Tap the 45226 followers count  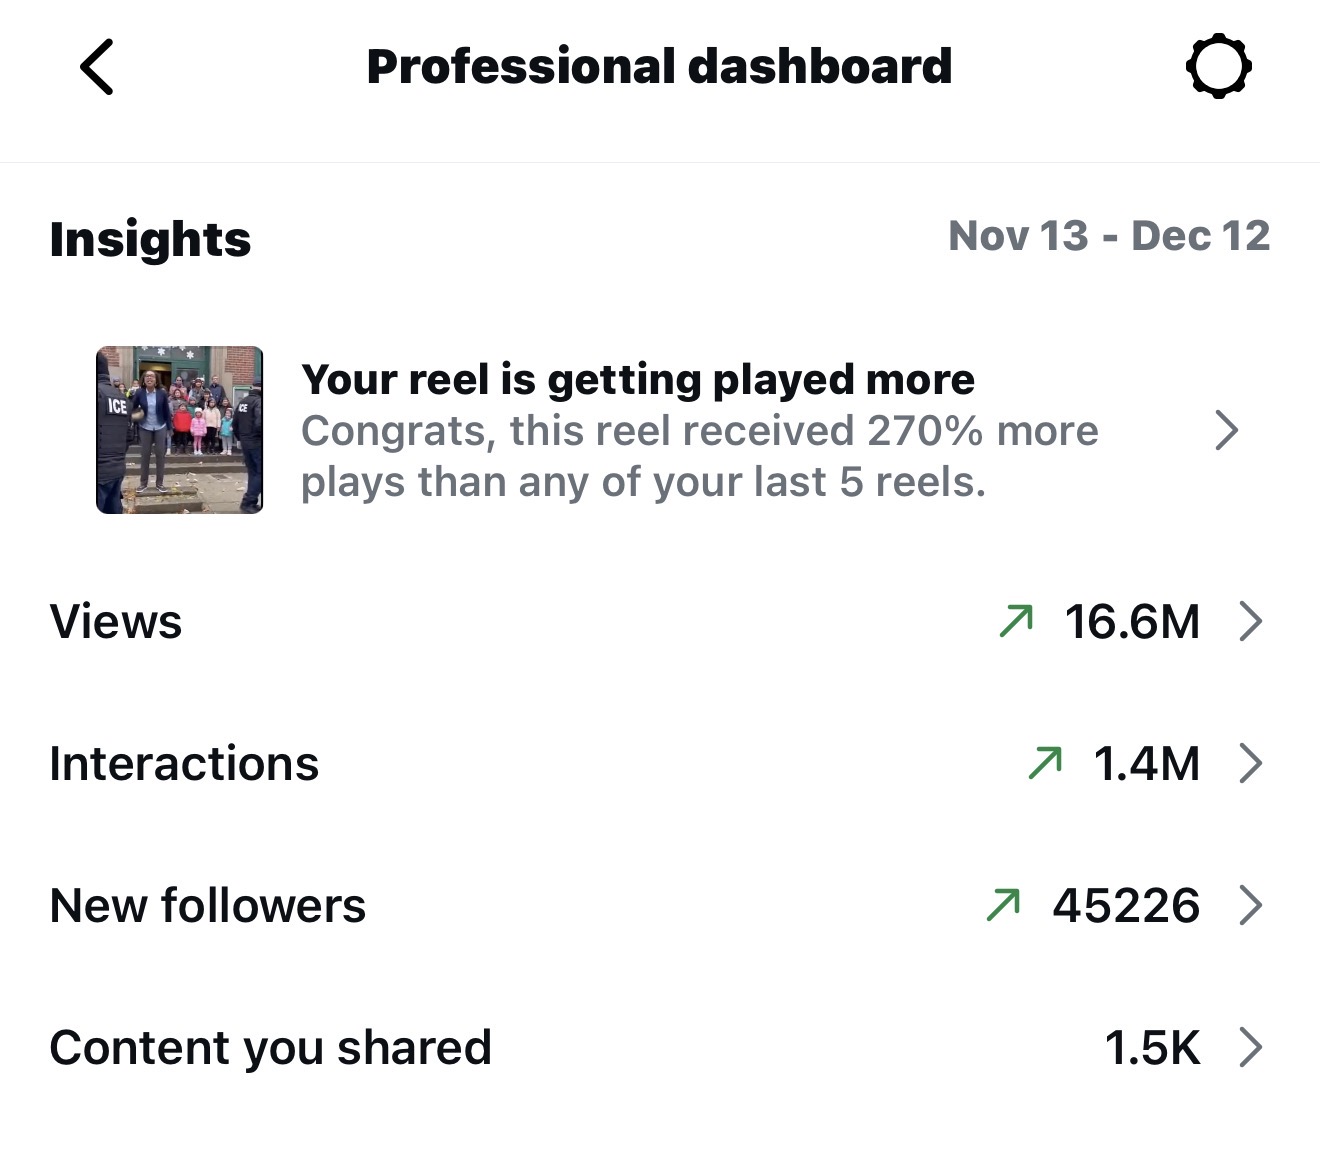[1125, 905]
